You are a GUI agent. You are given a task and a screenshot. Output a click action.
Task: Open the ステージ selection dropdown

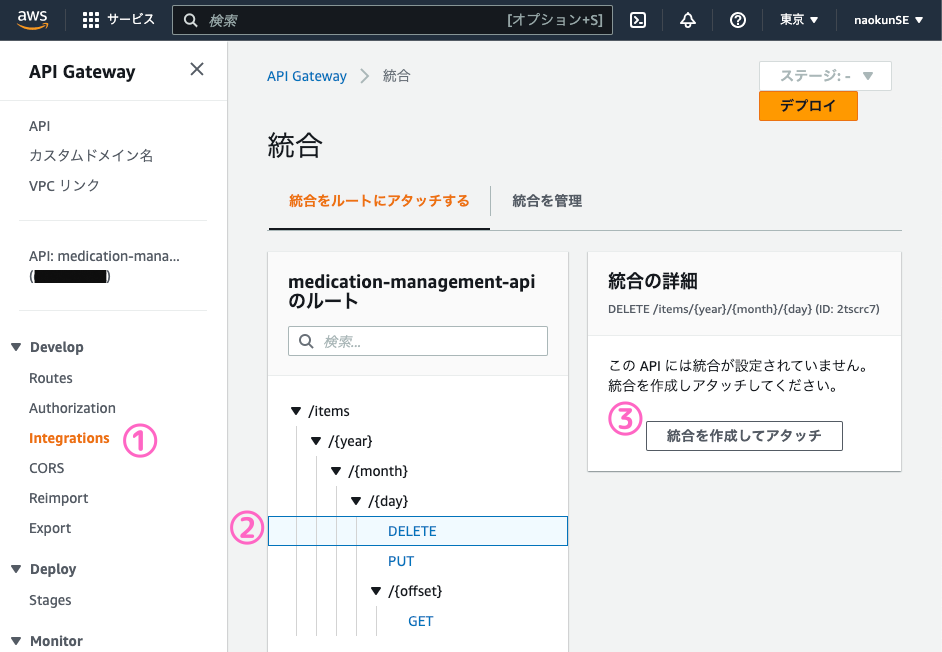click(825, 76)
